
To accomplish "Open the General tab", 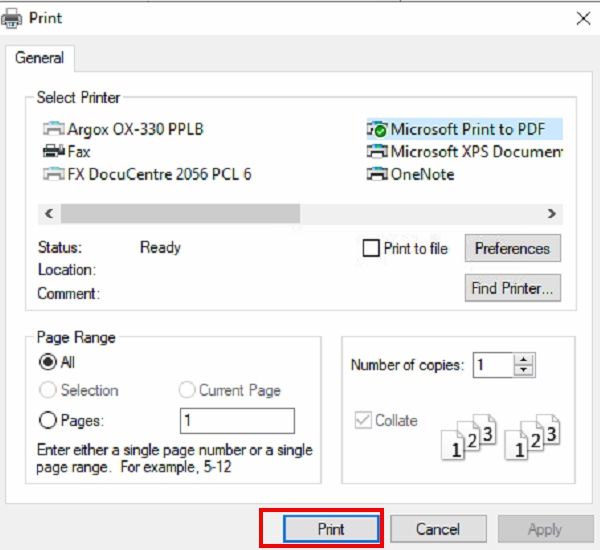I will pyautogui.click(x=39, y=58).
